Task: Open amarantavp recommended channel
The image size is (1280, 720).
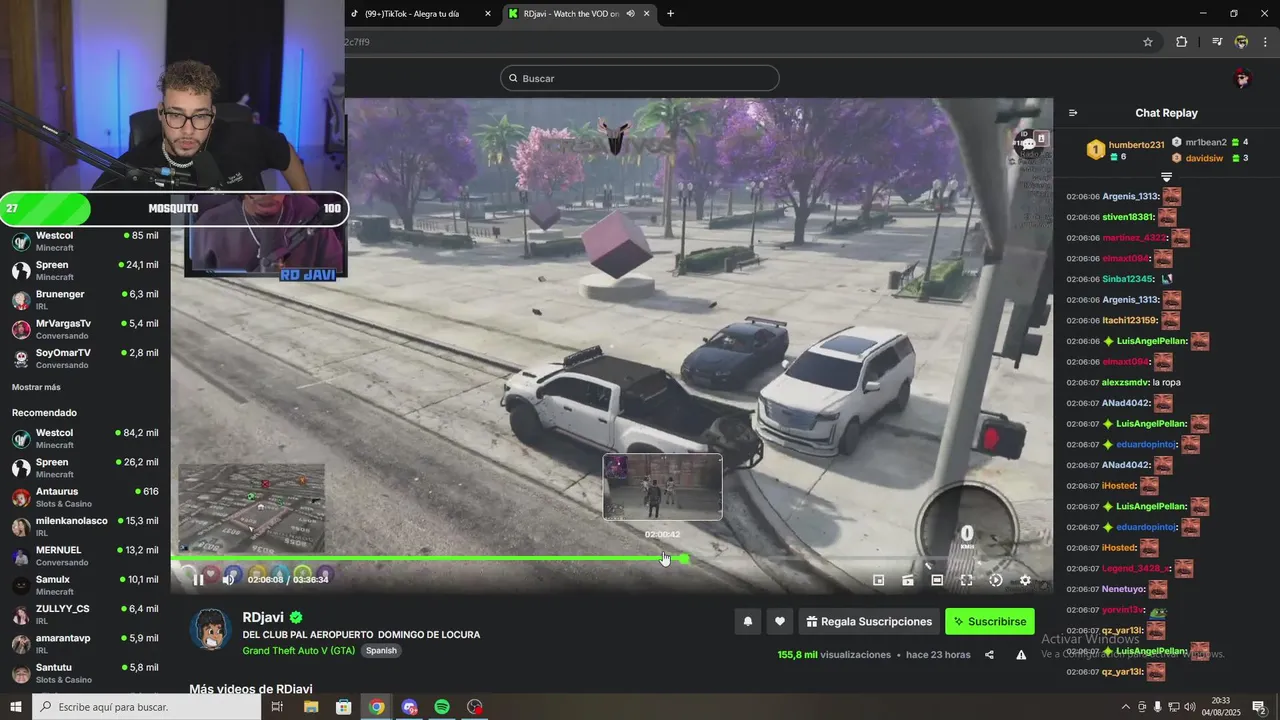Action: point(85,644)
